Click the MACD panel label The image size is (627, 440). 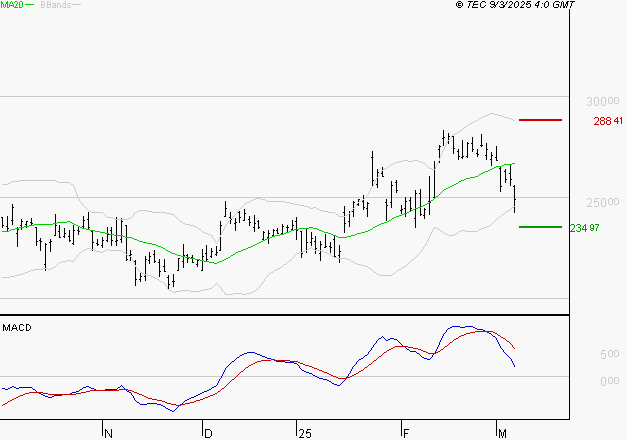point(17,328)
